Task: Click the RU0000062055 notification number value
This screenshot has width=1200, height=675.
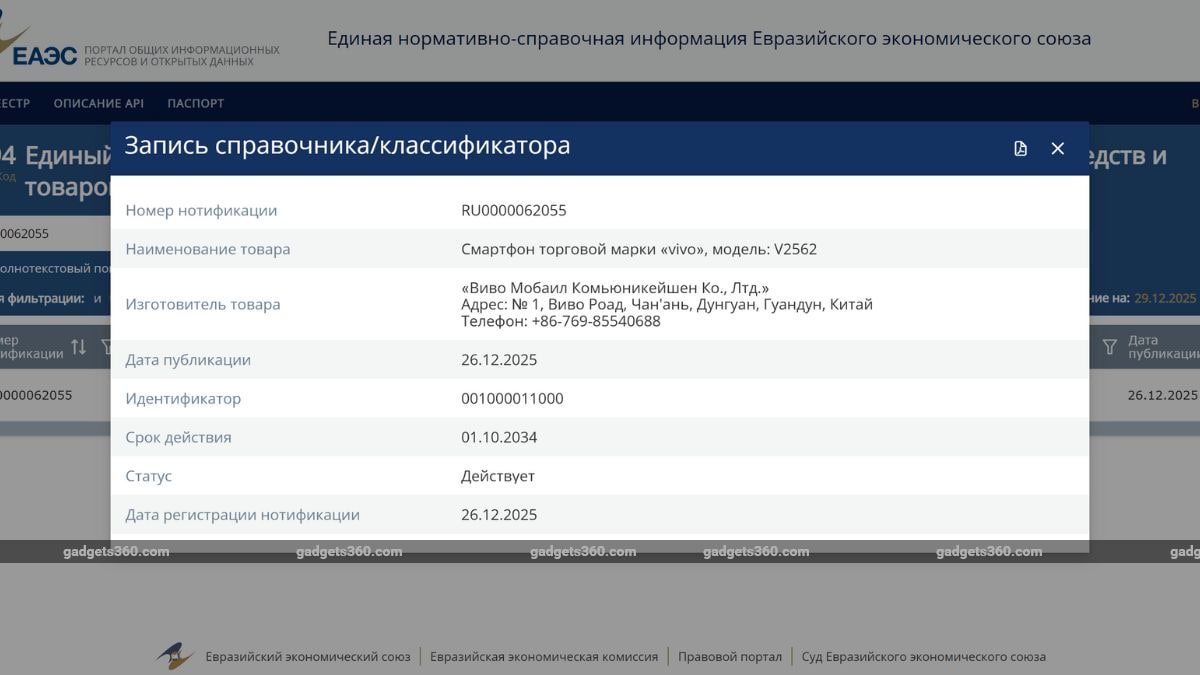Action: [514, 210]
